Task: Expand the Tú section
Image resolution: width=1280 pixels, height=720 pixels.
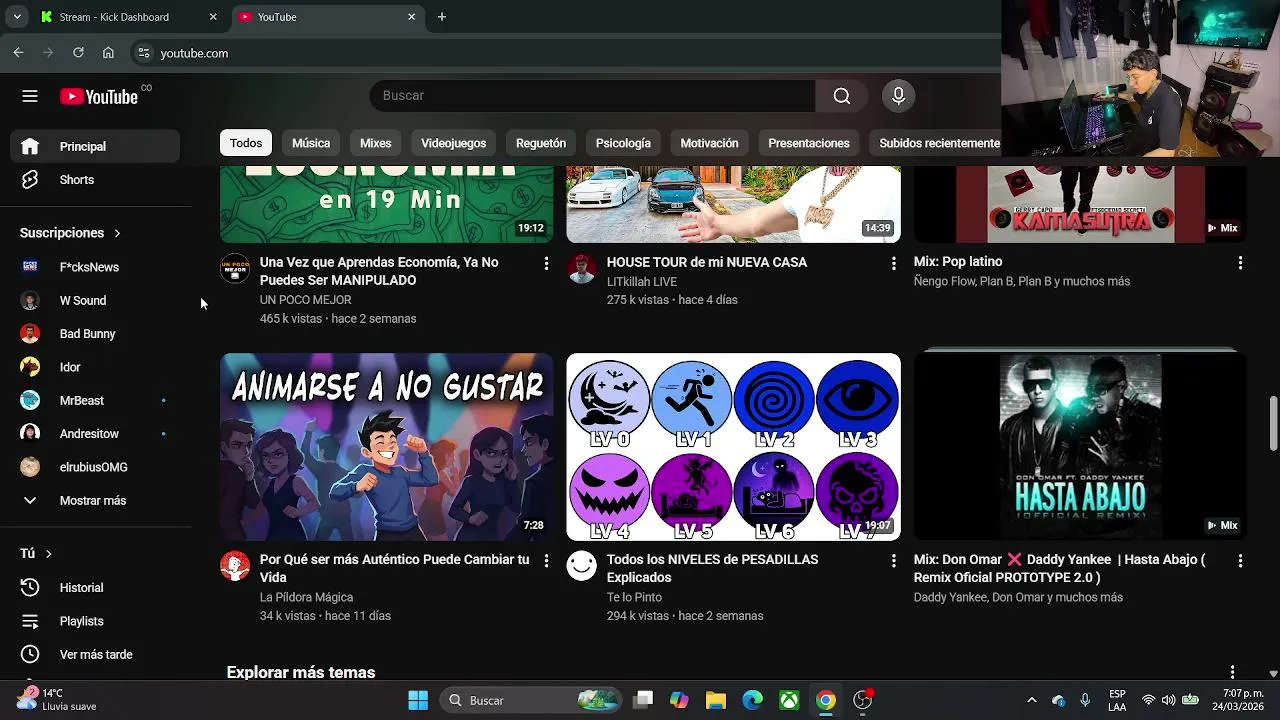Action: [36, 553]
